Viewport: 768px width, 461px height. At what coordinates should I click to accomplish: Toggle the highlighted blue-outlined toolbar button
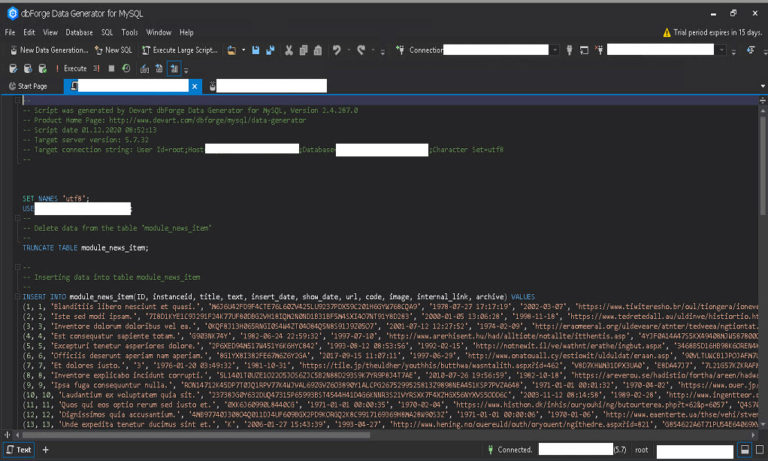click(174, 69)
